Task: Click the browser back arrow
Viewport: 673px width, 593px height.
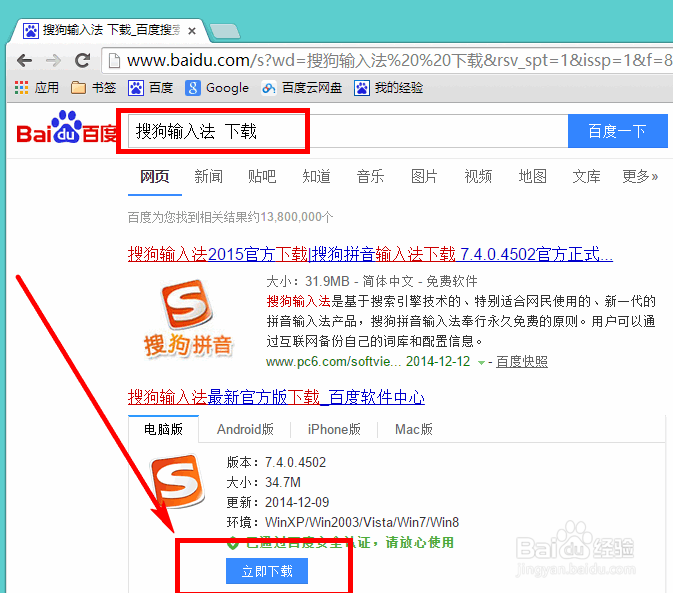Action: click(24, 61)
